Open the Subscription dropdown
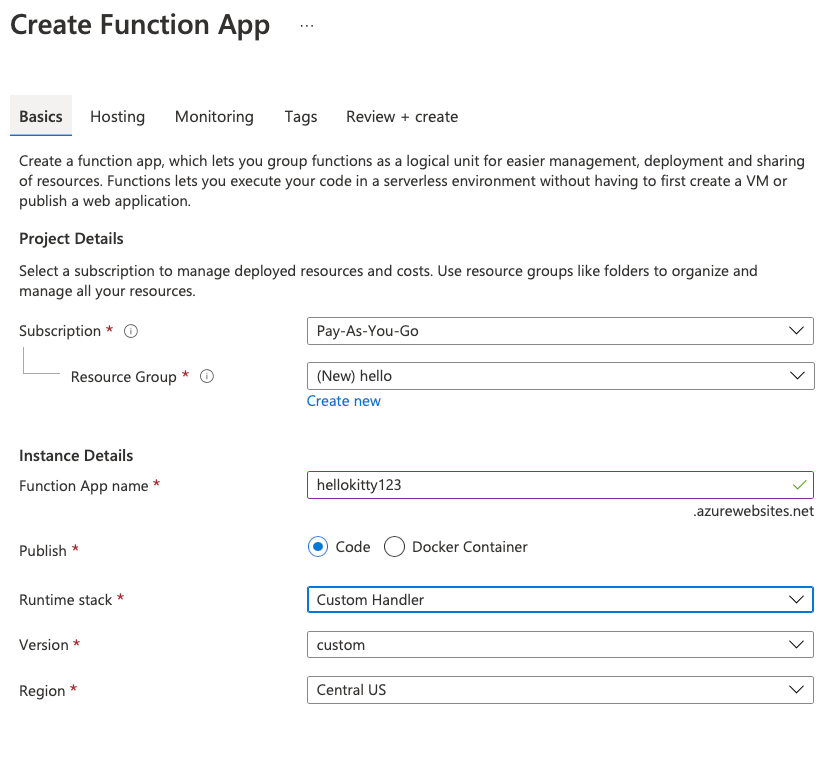The image size is (835, 764). click(560, 331)
